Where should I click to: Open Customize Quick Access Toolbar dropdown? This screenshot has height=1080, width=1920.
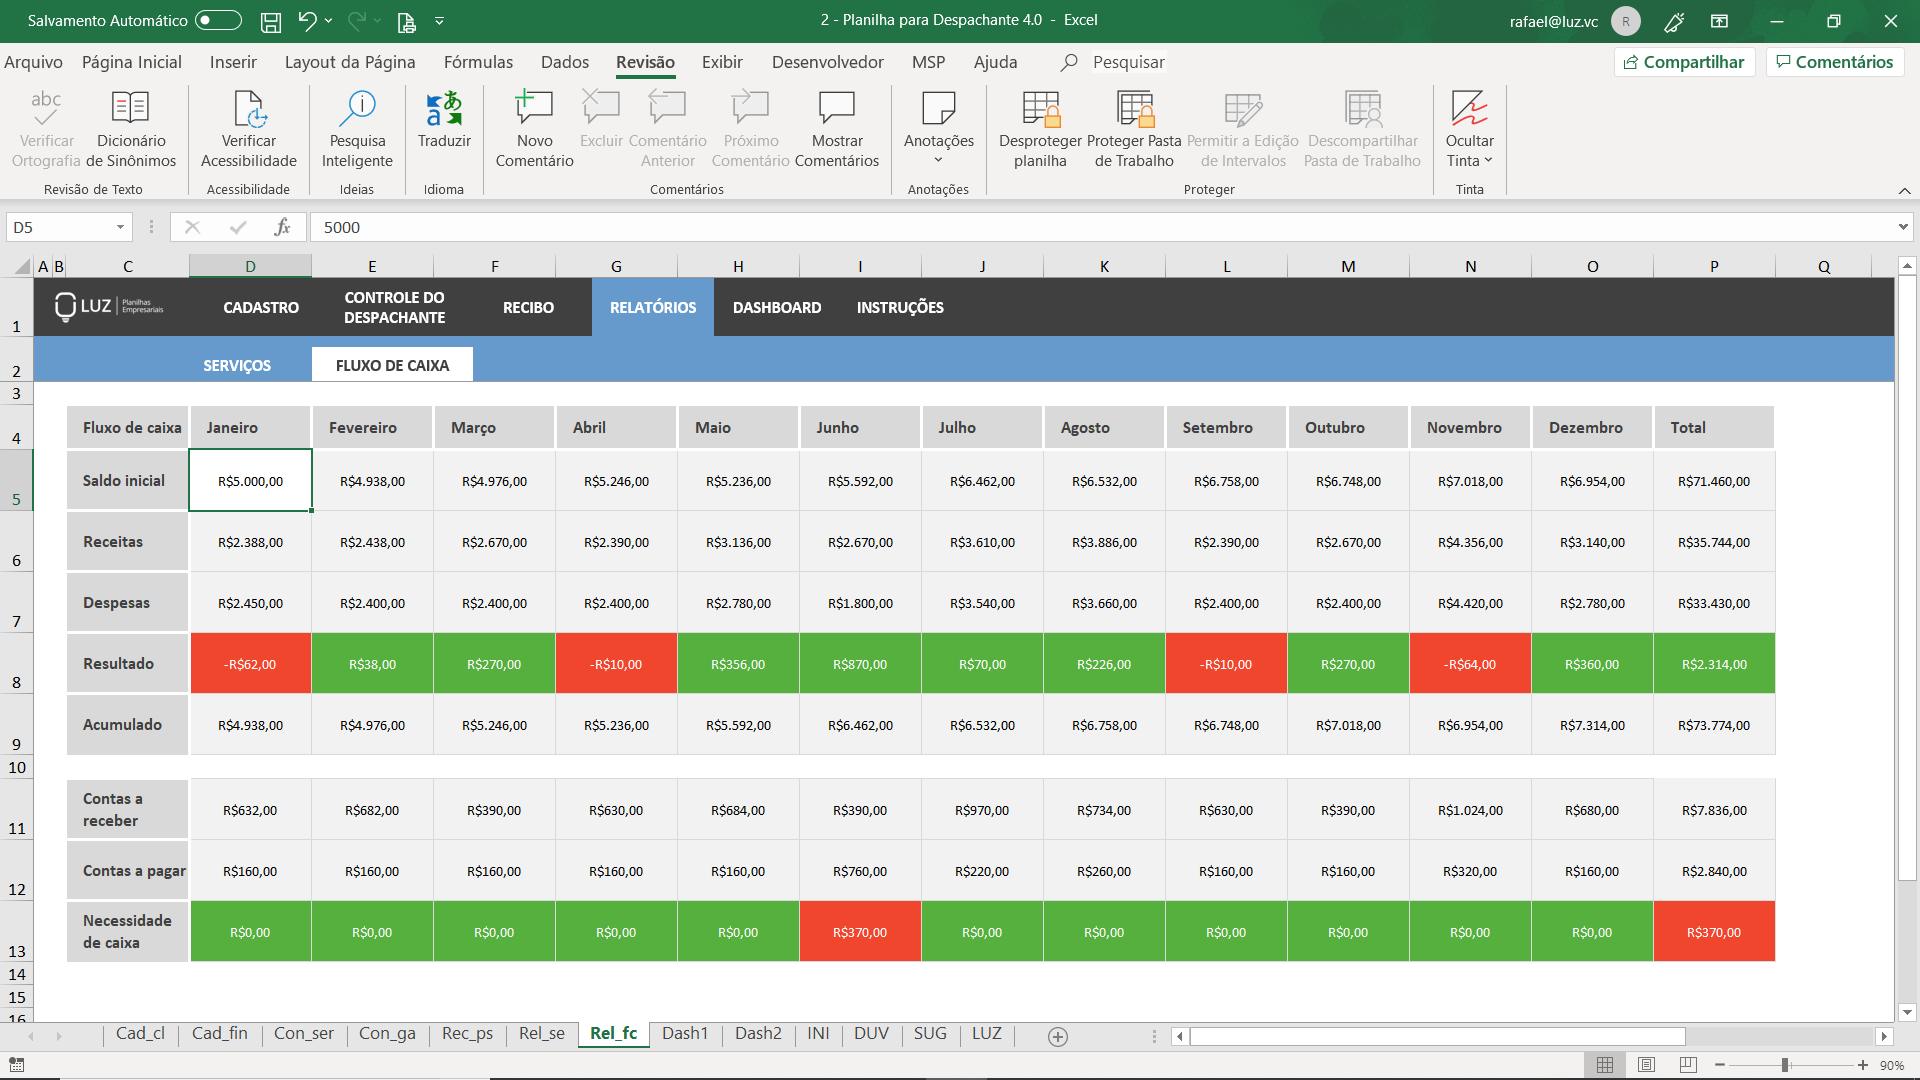[x=439, y=21]
